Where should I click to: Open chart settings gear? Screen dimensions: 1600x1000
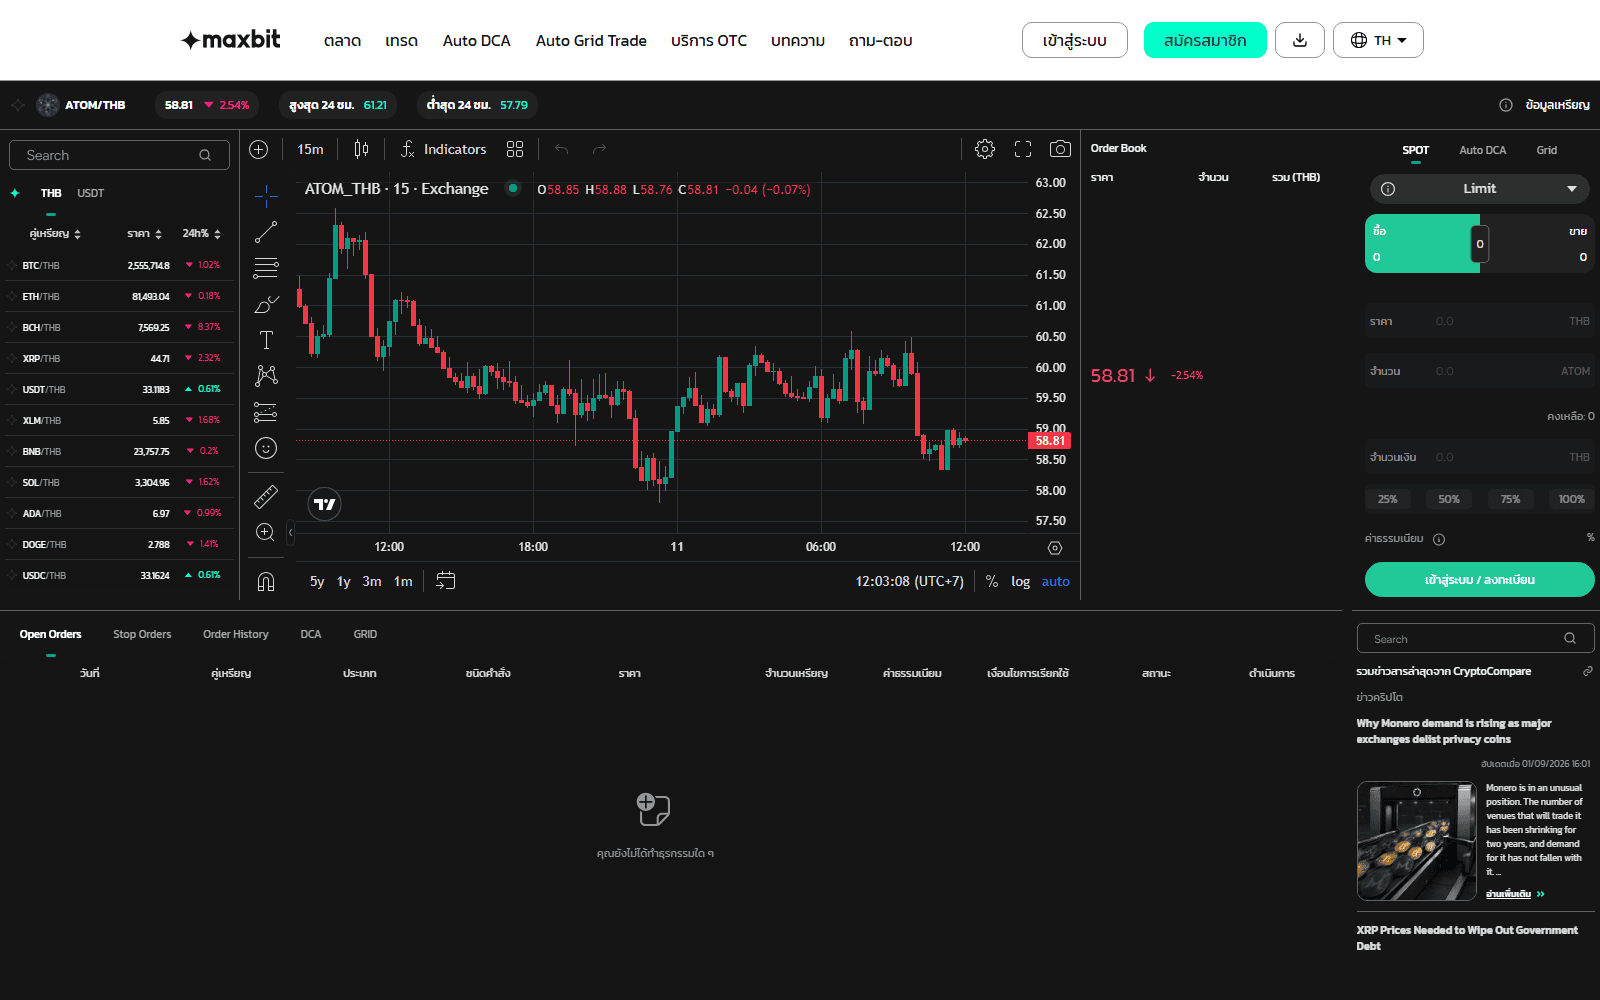[985, 149]
